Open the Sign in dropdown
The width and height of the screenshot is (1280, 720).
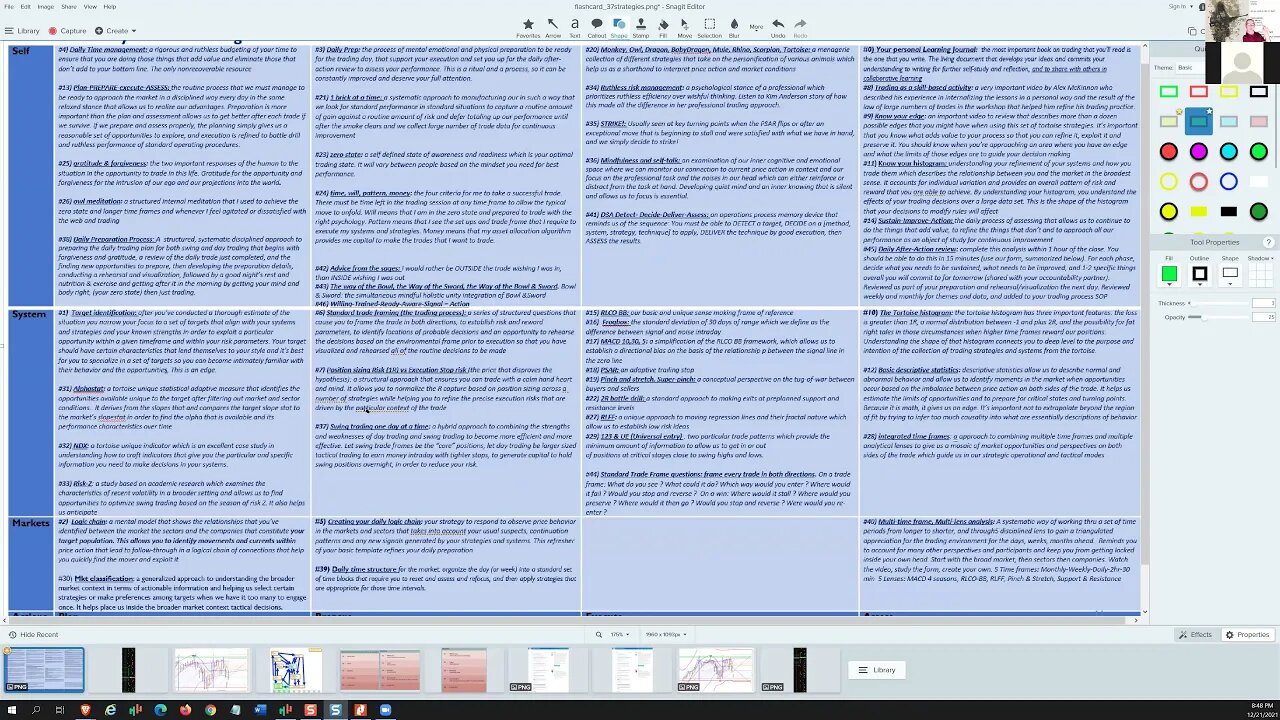pos(1180,6)
